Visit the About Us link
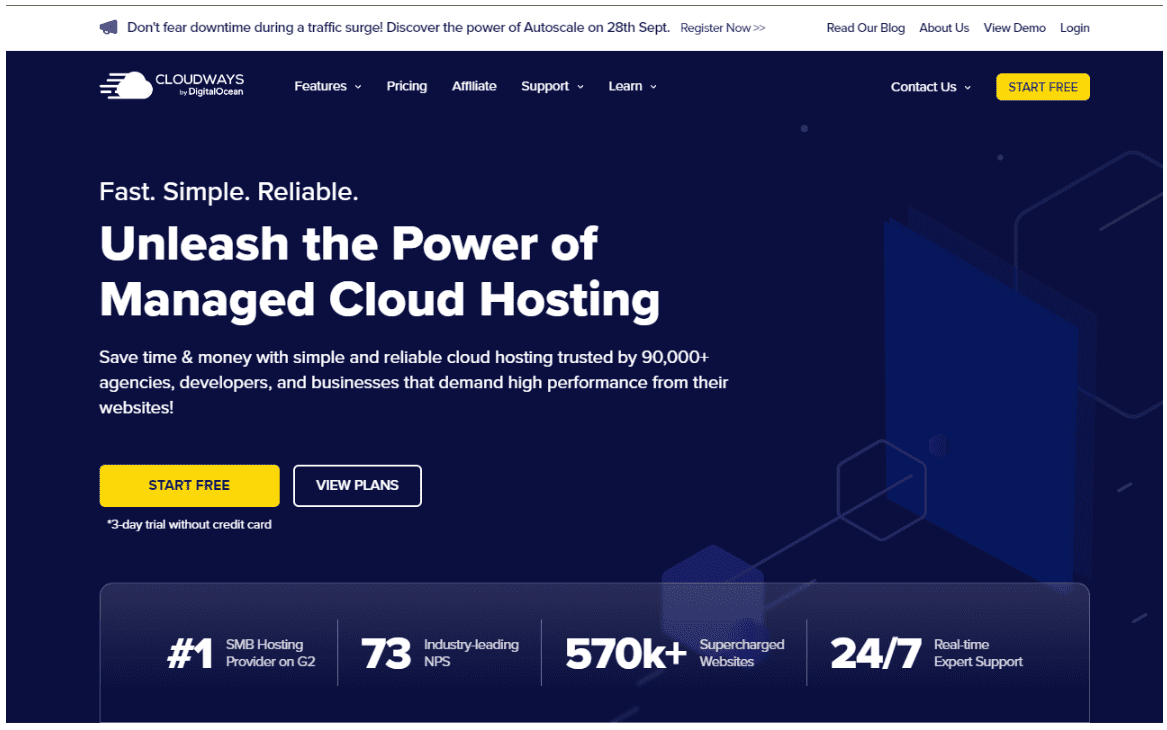The width and height of the screenshot is (1167, 730). tap(944, 28)
